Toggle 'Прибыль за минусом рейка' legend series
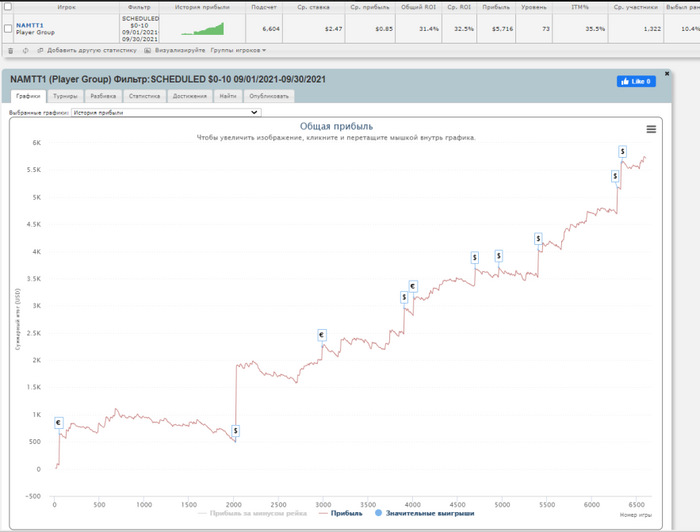This screenshot has height=532, width=700. click(x=252, y=513)
